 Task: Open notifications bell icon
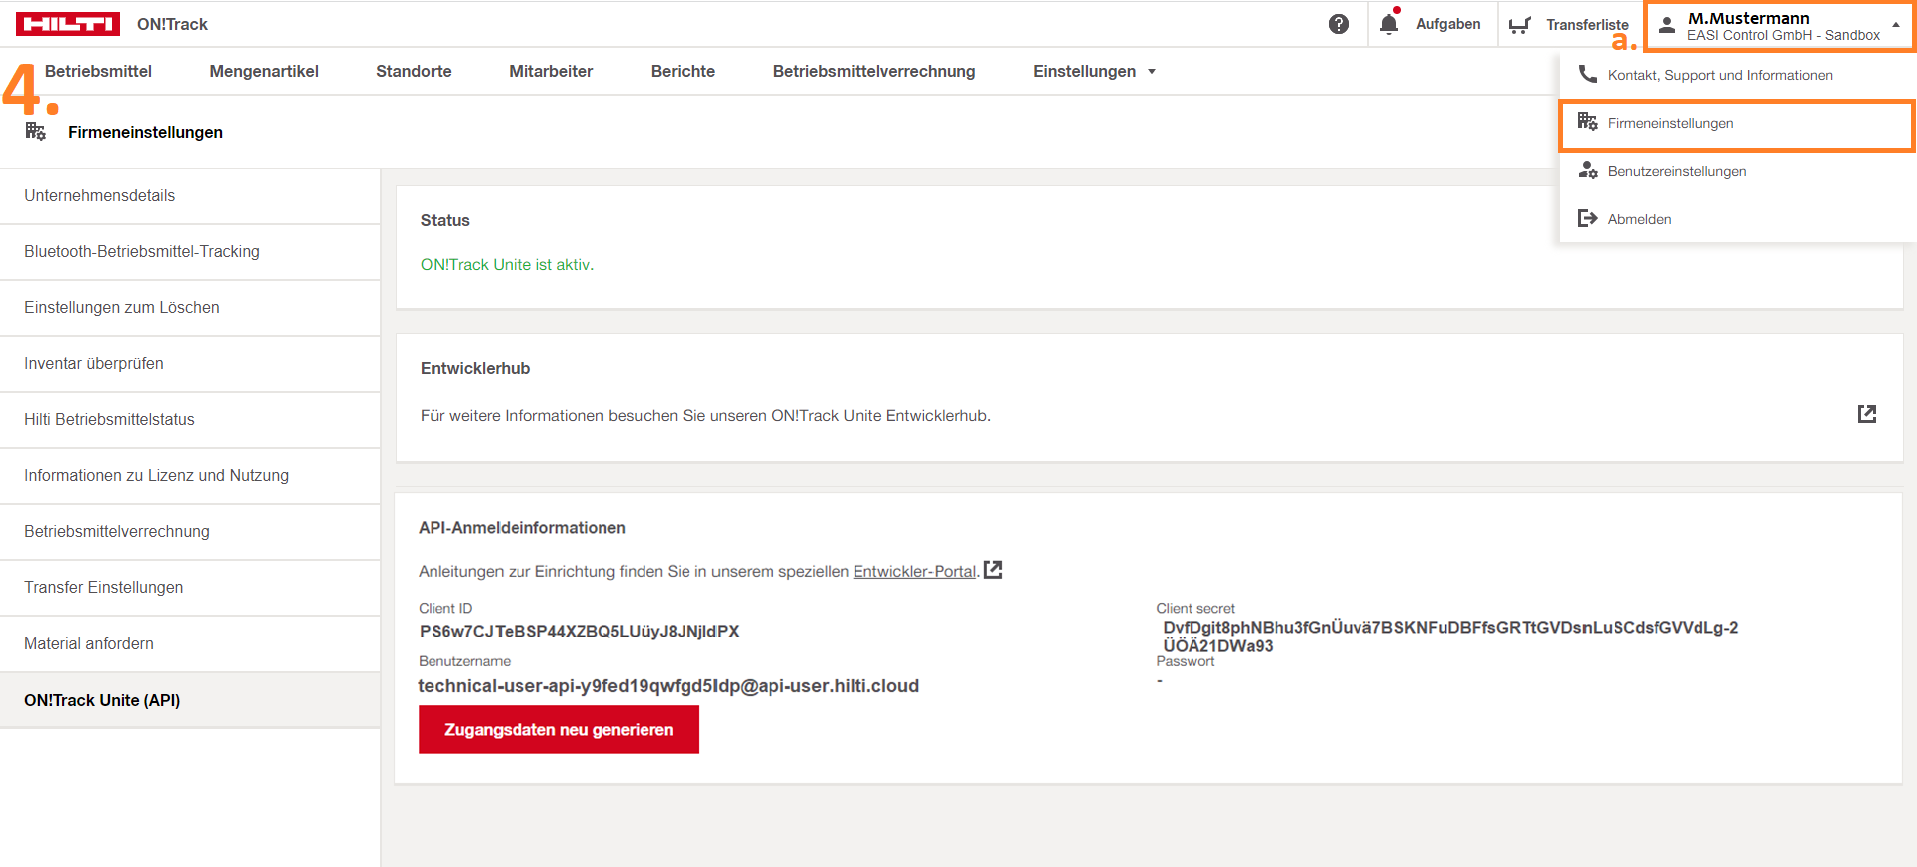[x=1389, y=24]
